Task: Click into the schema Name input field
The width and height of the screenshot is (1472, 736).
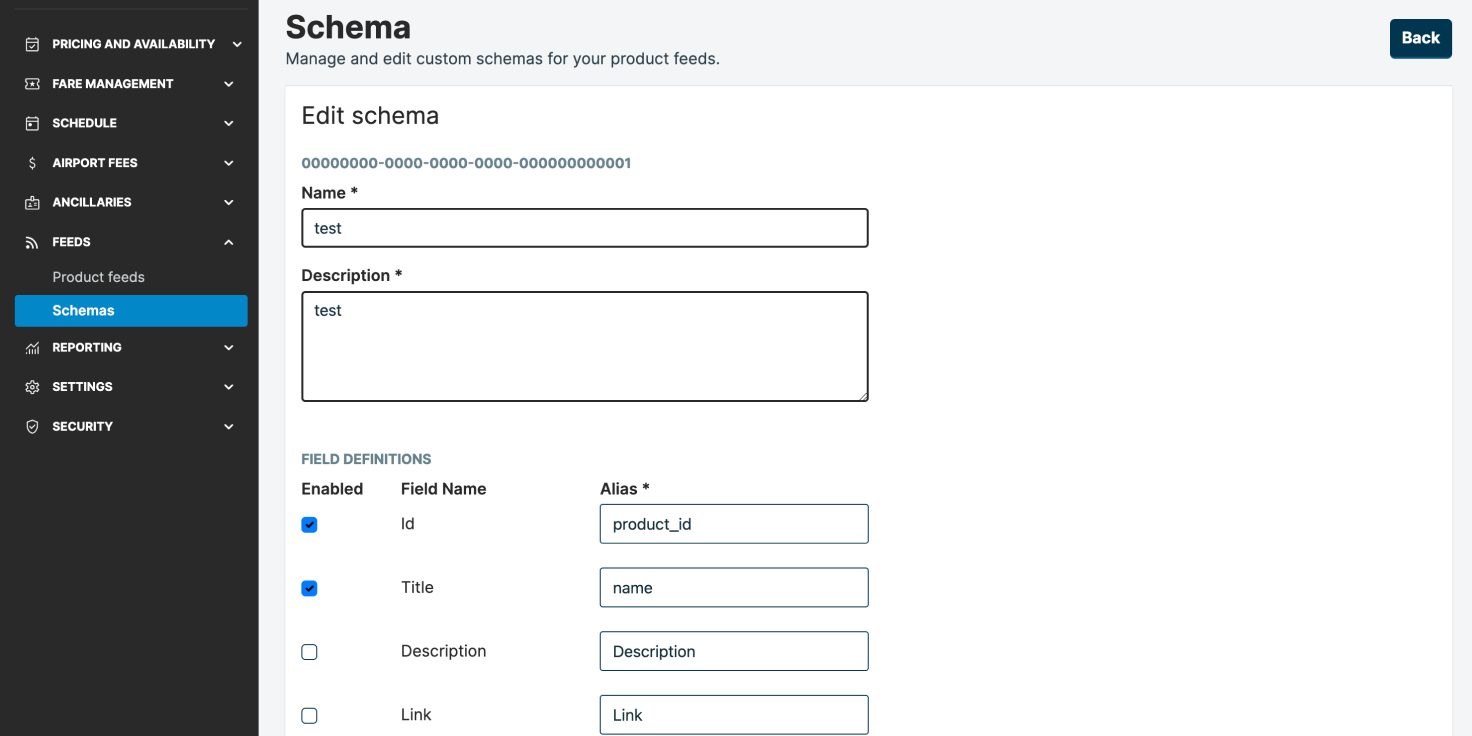Action: point(584,228)
